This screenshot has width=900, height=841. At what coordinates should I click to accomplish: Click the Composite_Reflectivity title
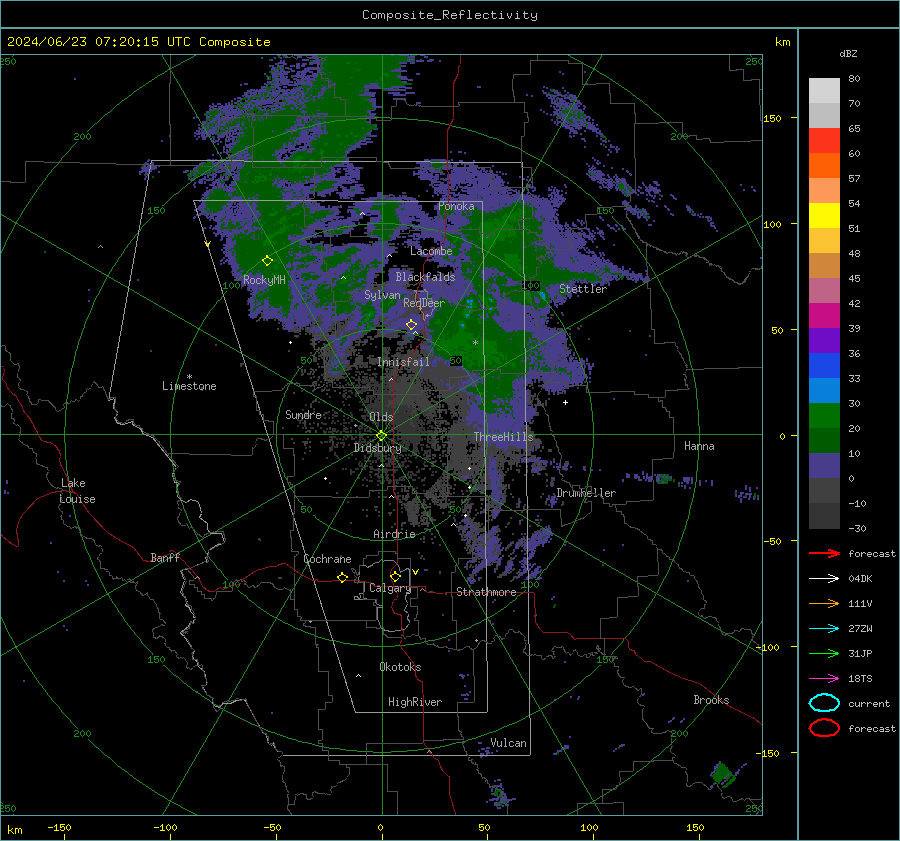point(450,15)
